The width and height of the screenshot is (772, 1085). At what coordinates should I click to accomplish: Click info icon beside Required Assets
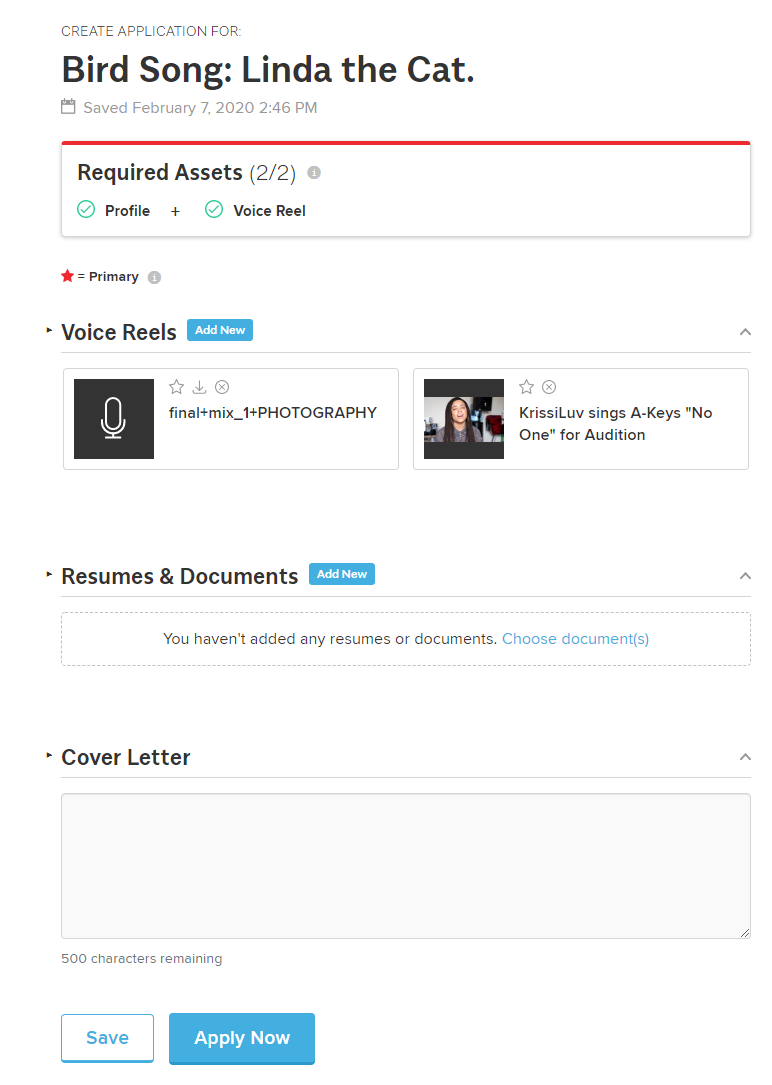[314, 173]
